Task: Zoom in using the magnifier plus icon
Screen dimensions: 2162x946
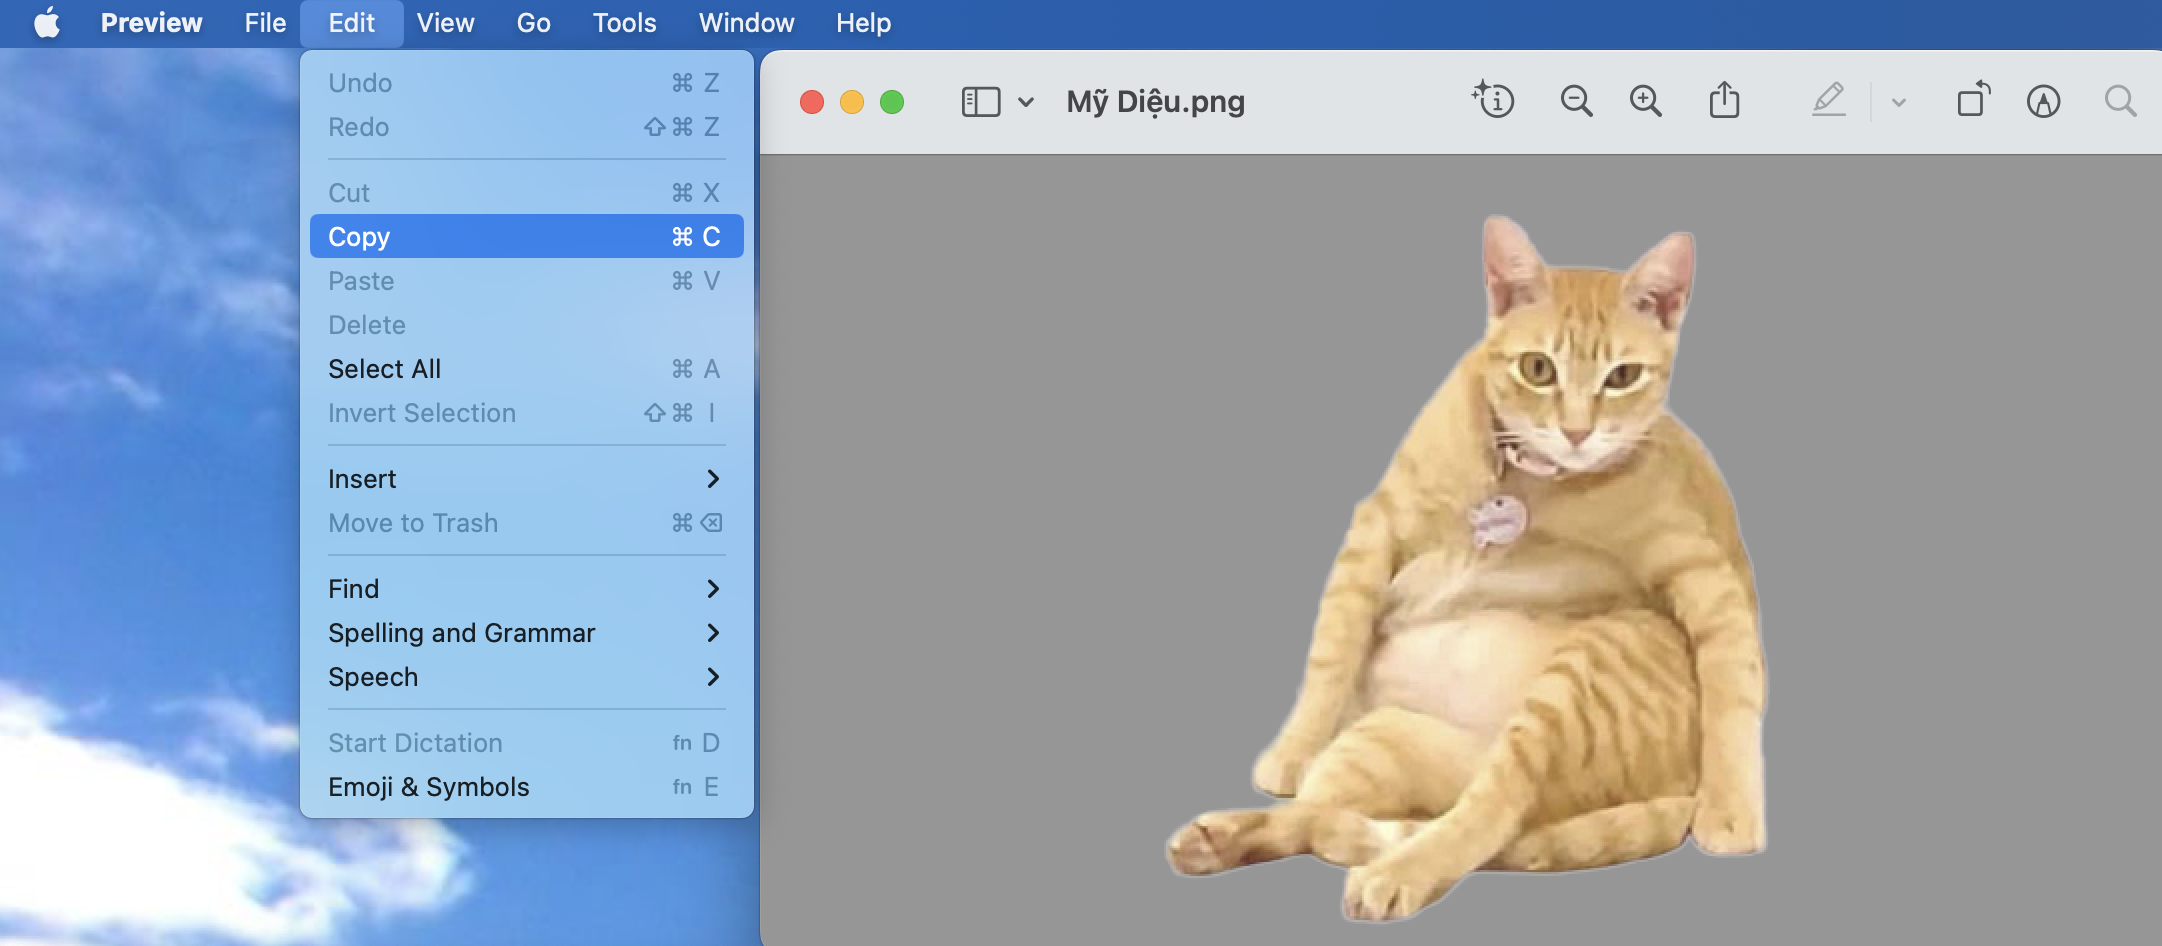Action: pyautogui.click(x=1645, y=101)
